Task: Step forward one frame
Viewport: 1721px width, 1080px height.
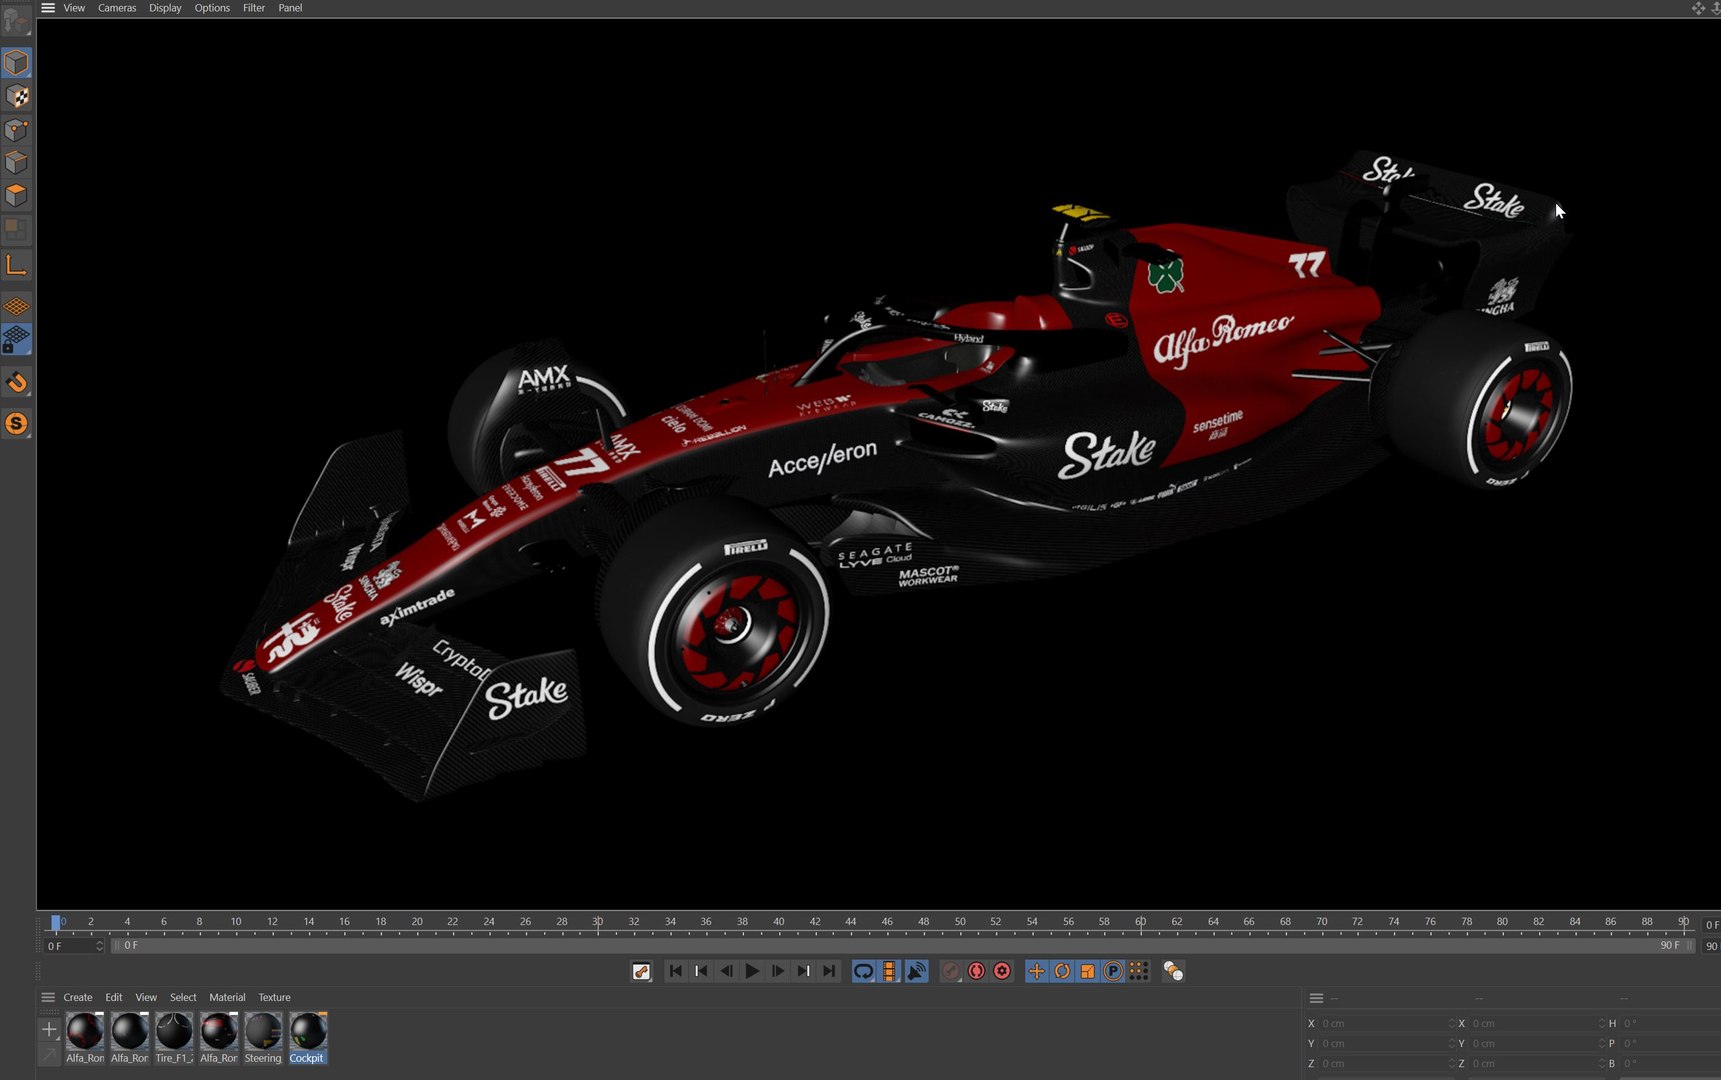Action: click(778, 971)
